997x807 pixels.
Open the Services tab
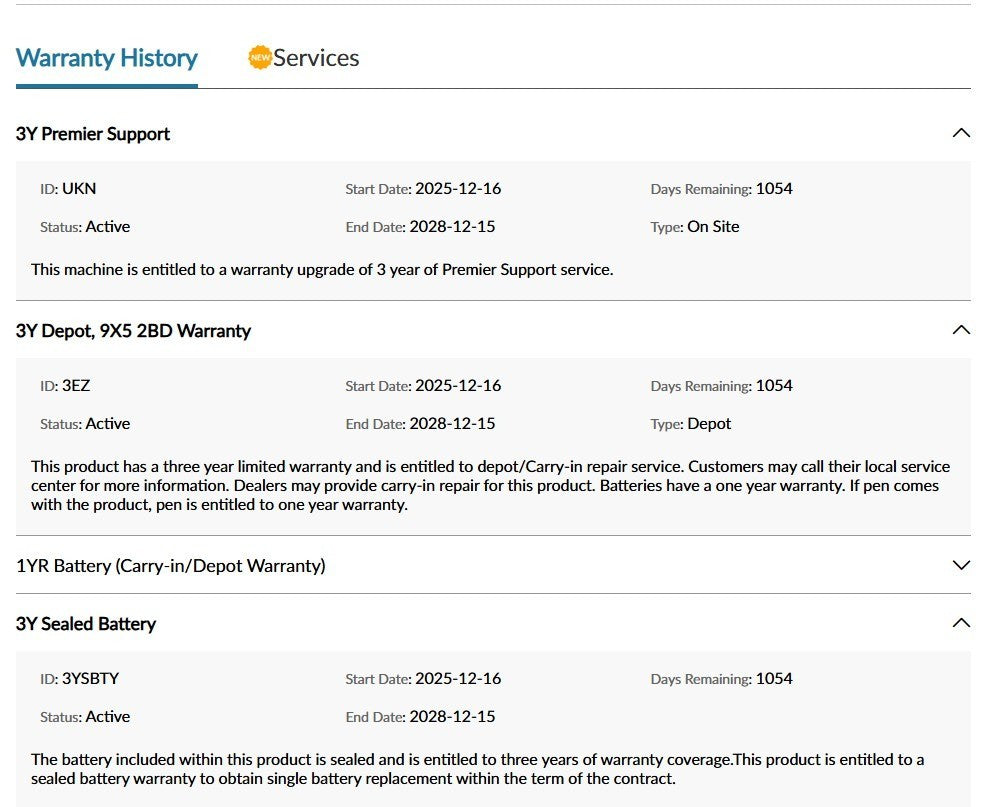point(316,58)
